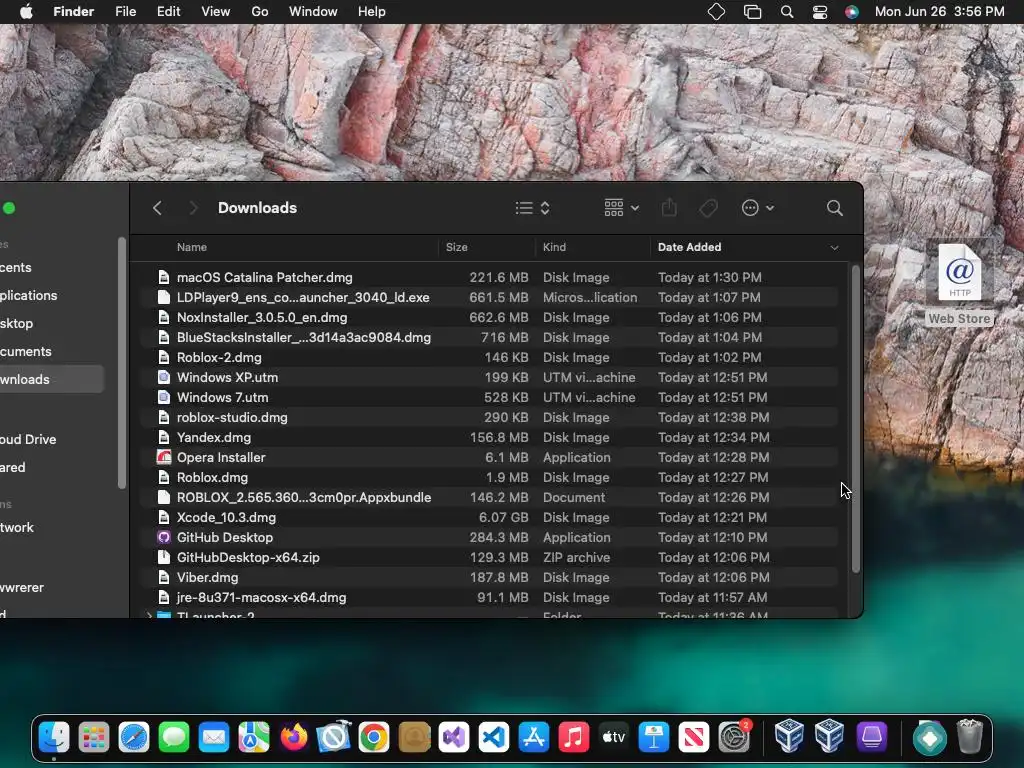Open News app in the Dock
The image size is (1024, 768).
coord(694,737)
